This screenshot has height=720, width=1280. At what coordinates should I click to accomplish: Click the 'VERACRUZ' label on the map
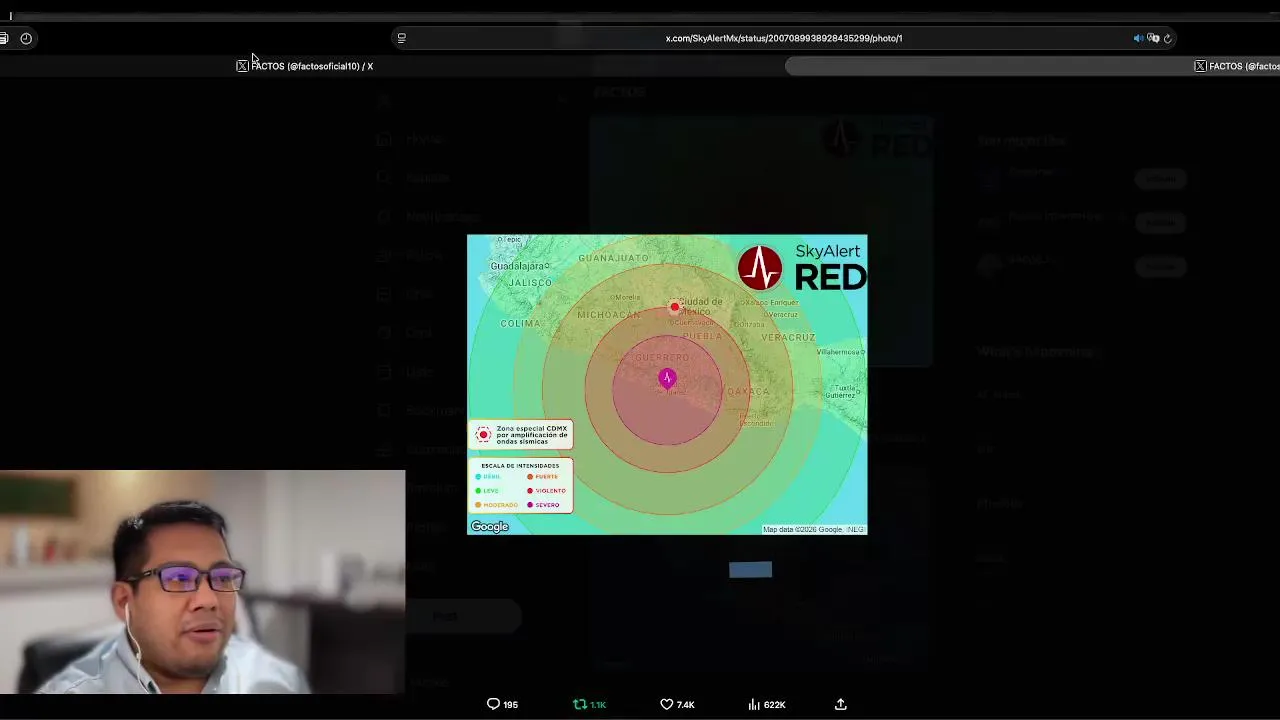coord(788,338)
